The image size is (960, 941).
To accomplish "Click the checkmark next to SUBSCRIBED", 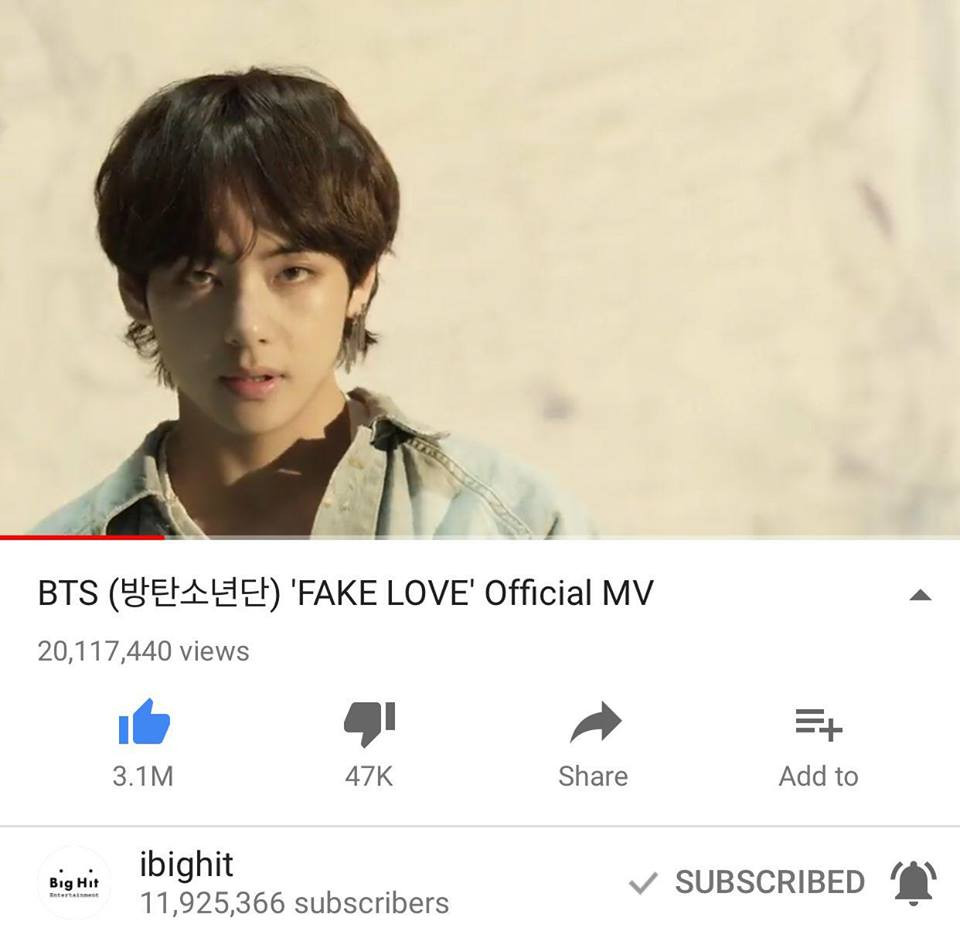I will tap(643, 883).
